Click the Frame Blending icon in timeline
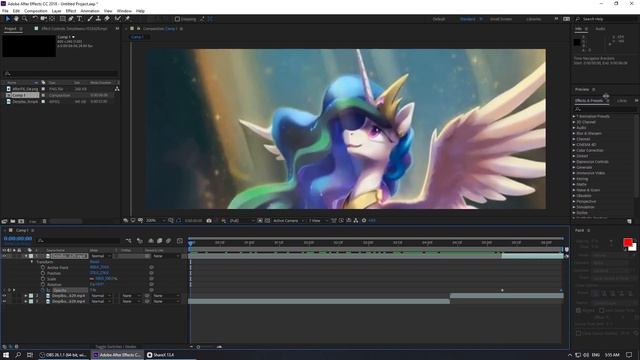 (160, 241)
